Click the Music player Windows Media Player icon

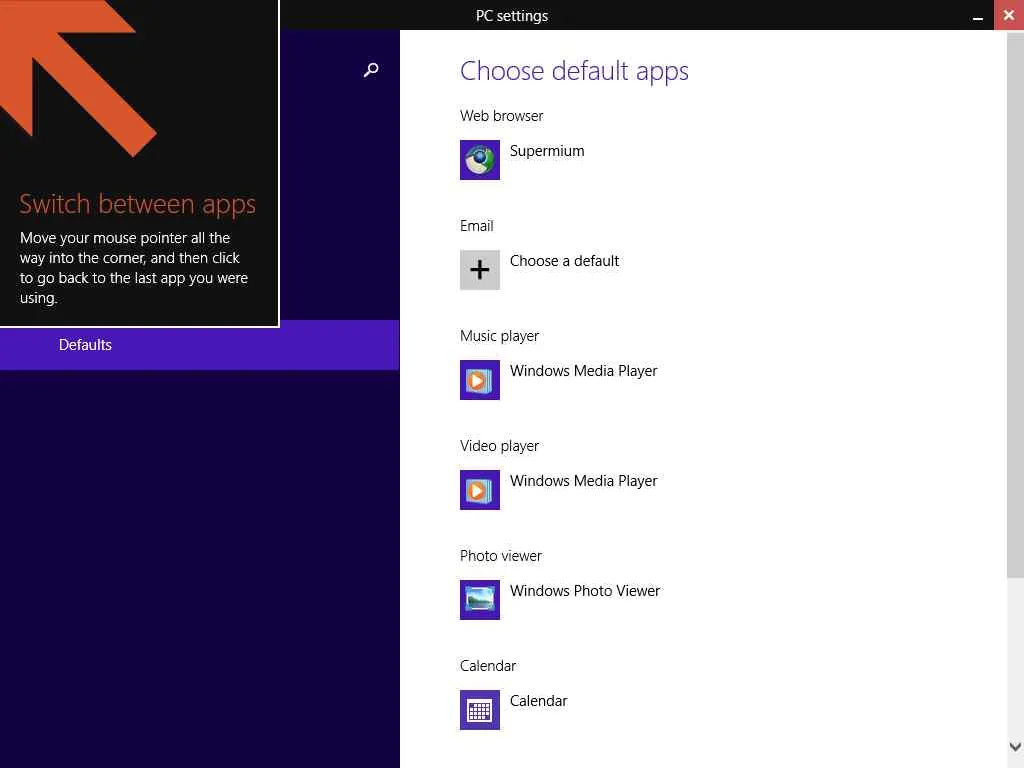pyautogui.click(x=479, y=379)
